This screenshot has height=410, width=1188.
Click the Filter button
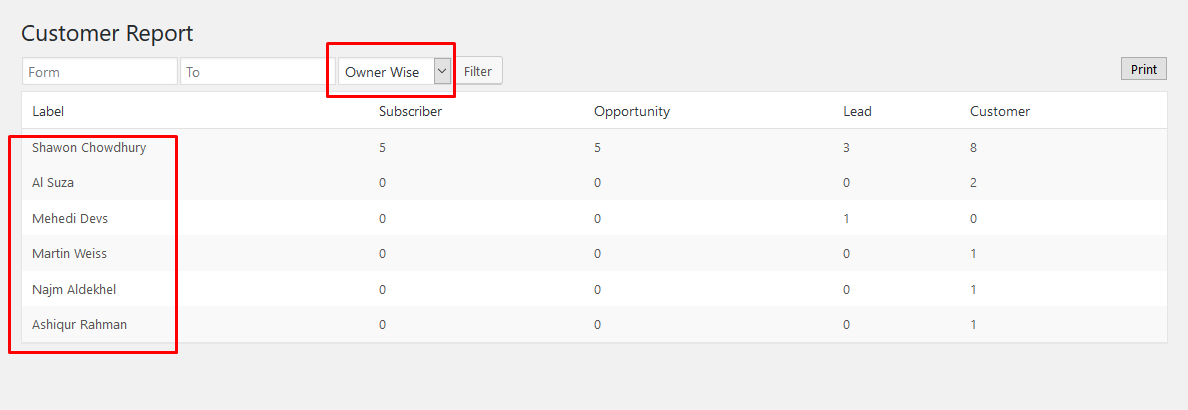tap(478, 72)
